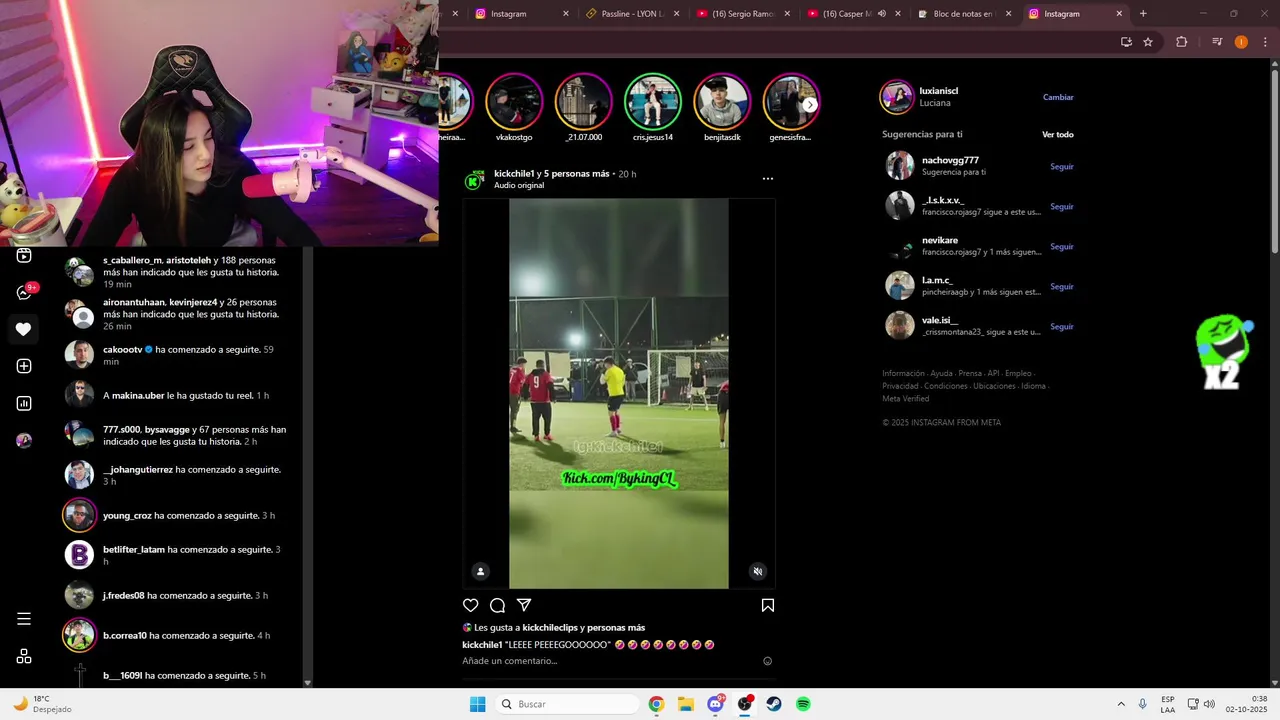
Task: Open Discord from the taskbar
Action: 716,704
